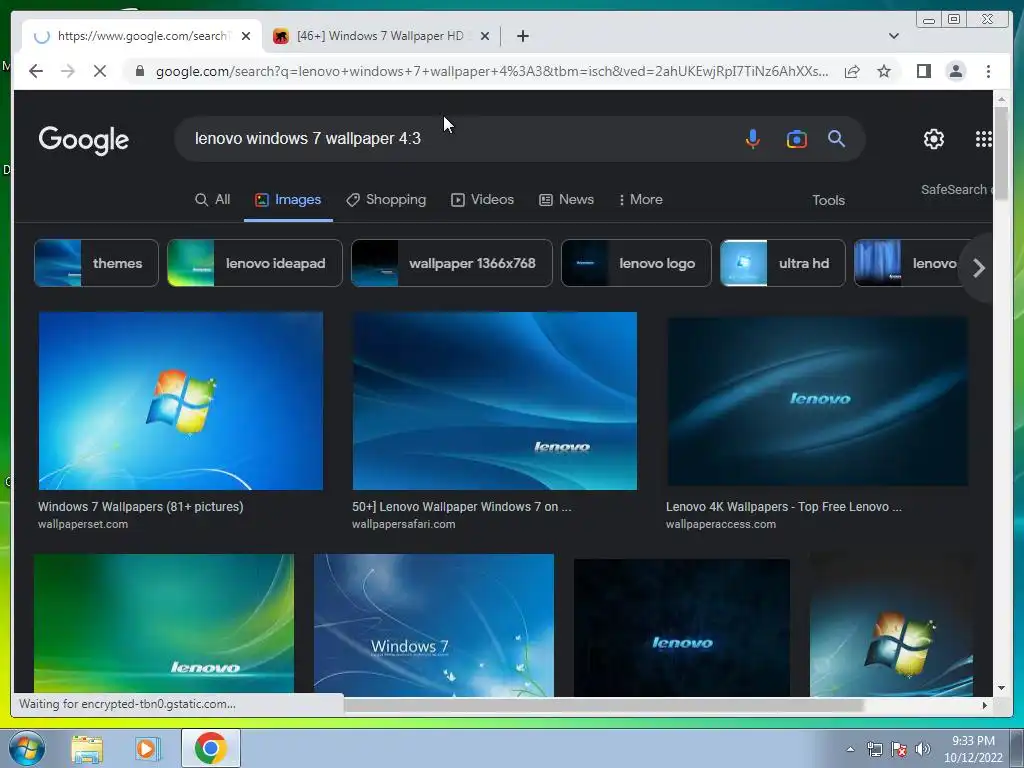Open SafeSearch settings
The width and height of the screenshot is (1024, 768).
(956, 189)
